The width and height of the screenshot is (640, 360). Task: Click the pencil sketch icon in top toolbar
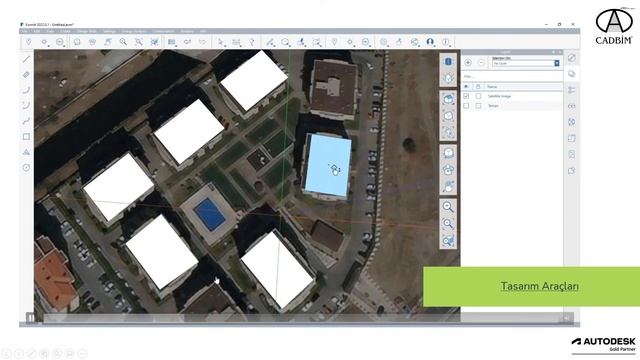tap(270, 42)
